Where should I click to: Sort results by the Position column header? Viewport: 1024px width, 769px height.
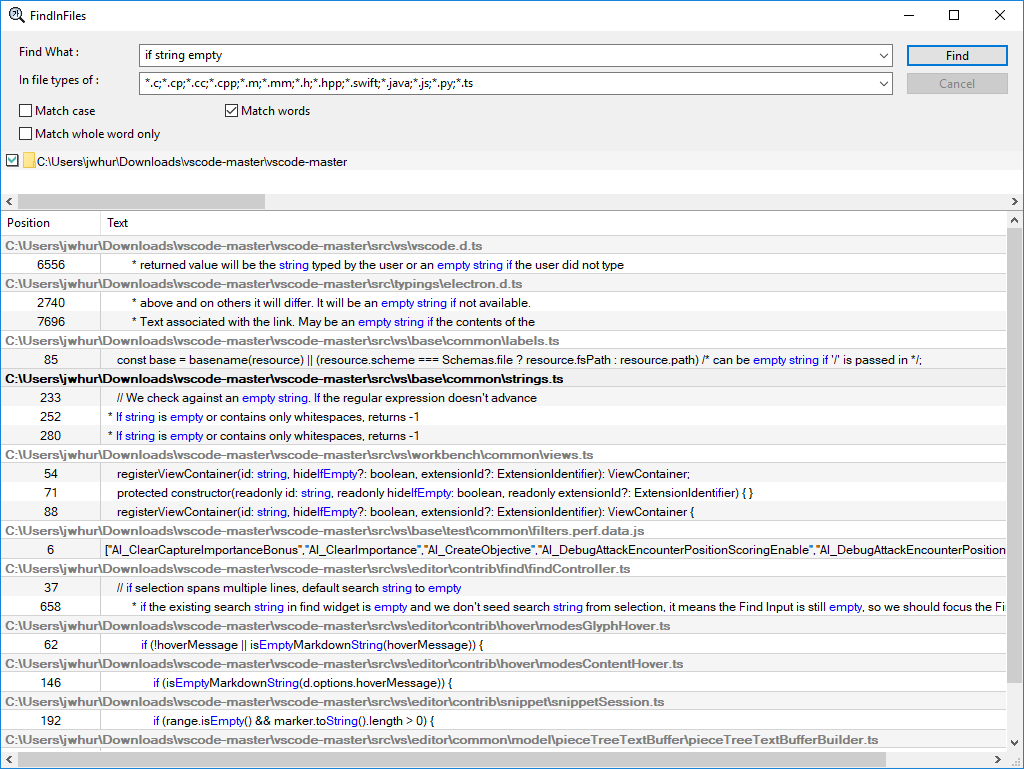(51, 223)
